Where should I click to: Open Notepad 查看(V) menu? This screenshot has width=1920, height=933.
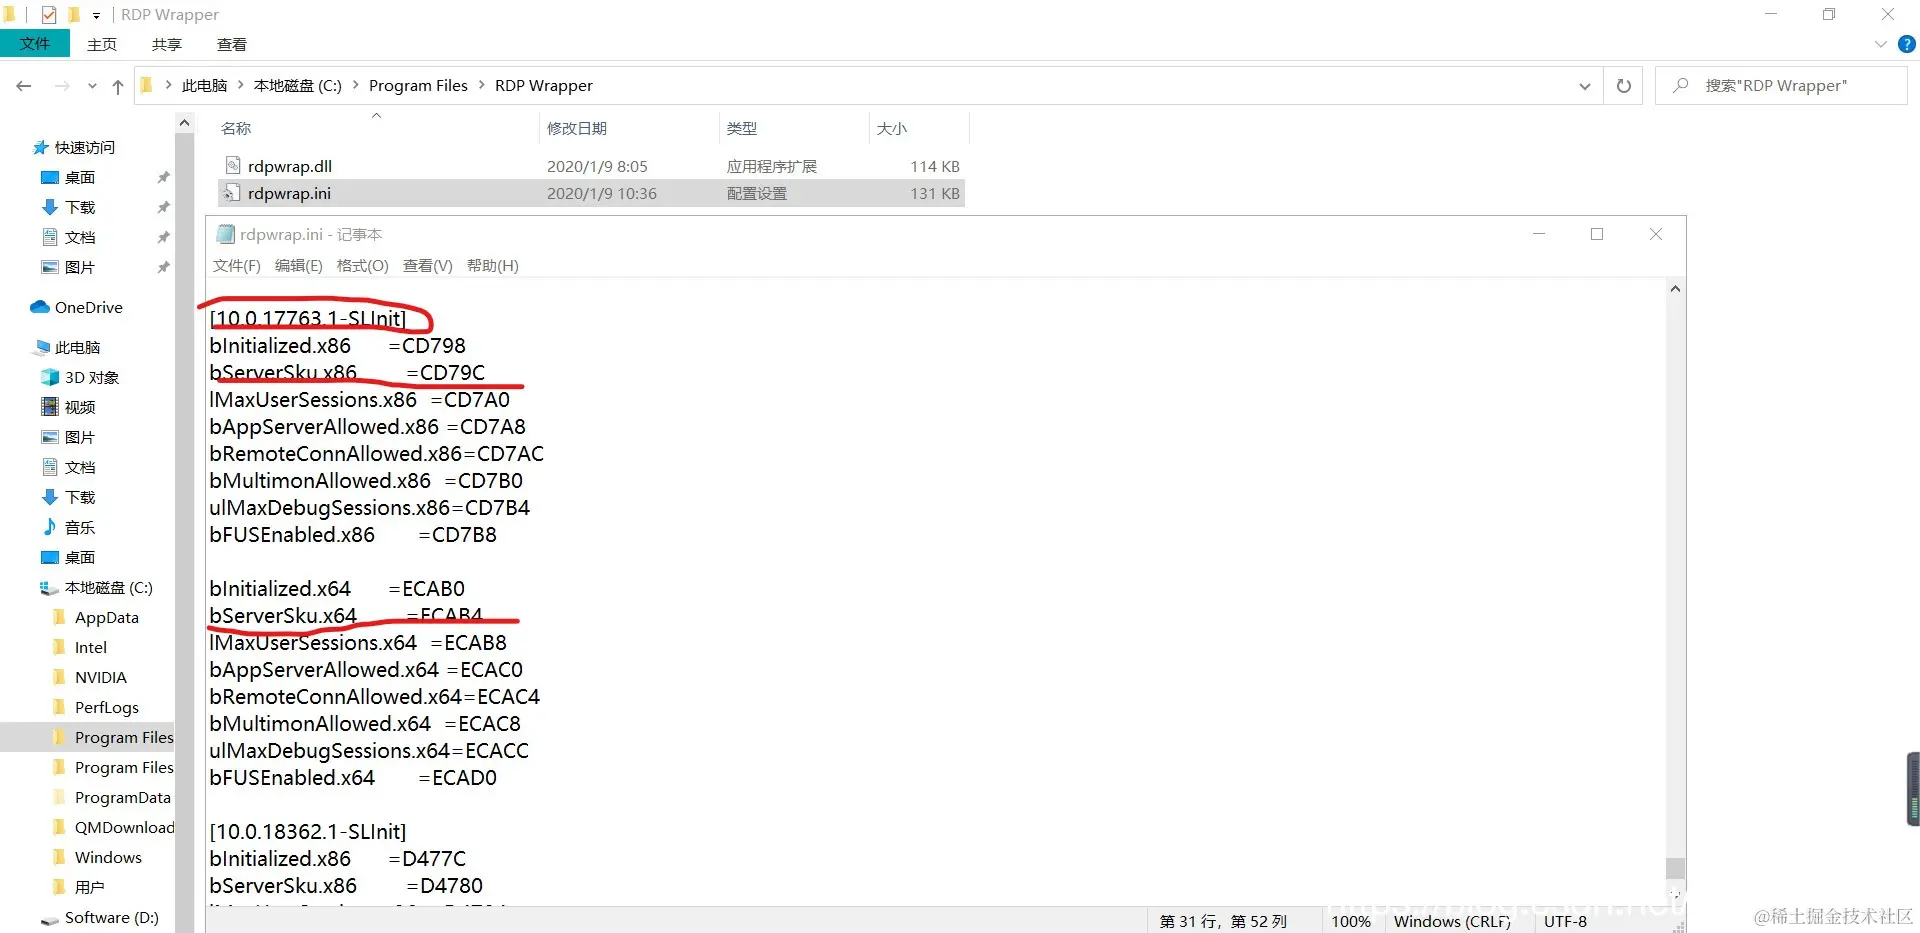point(428,266)
